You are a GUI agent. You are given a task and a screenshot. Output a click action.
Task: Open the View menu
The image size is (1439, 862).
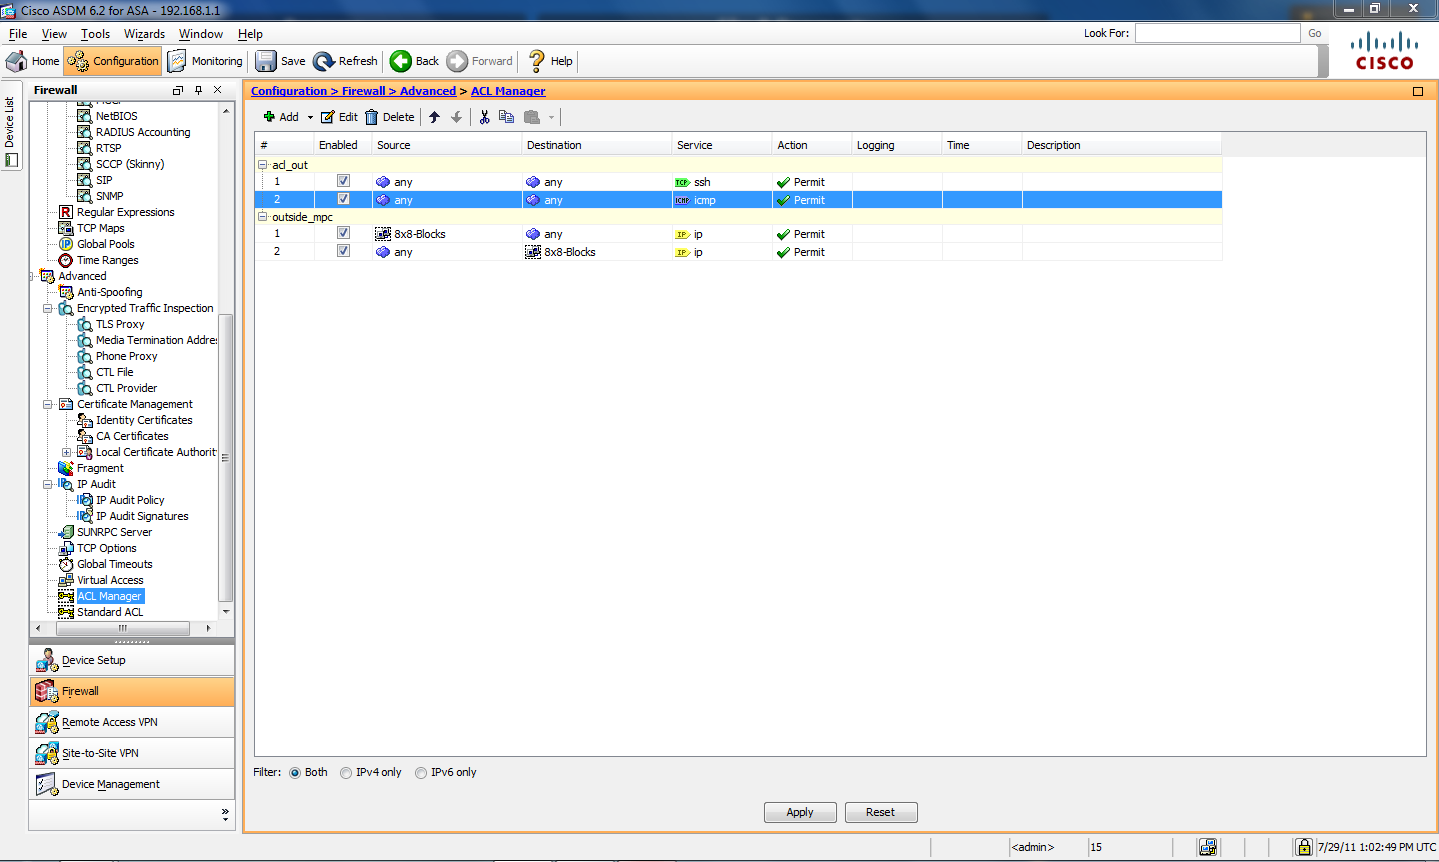(x=54, y=34)
